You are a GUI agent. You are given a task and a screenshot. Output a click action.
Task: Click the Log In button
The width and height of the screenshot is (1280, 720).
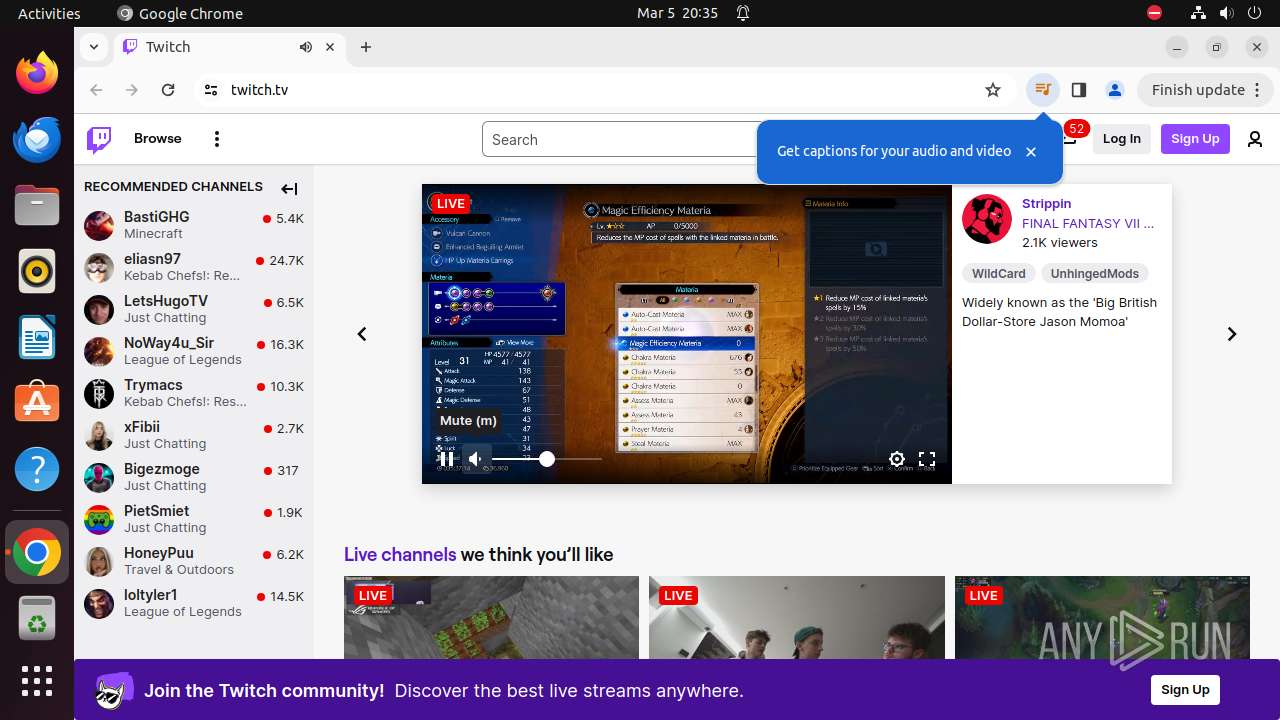point(1122,139)
